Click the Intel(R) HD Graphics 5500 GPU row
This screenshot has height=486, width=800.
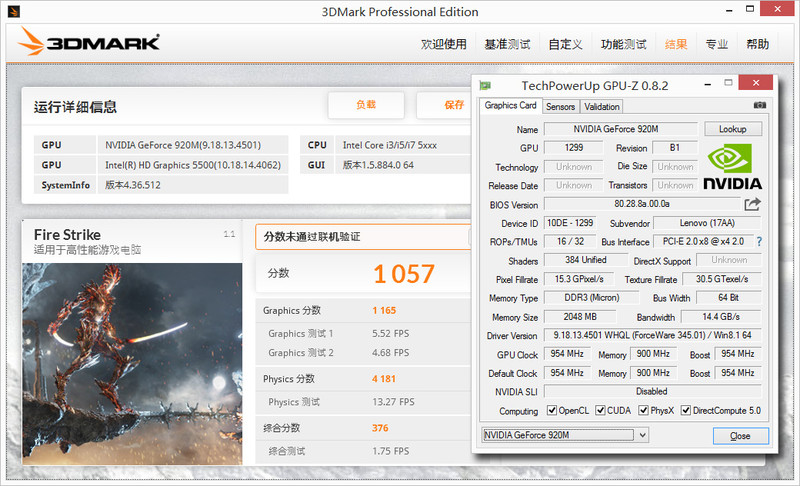(x=161, y=165)
